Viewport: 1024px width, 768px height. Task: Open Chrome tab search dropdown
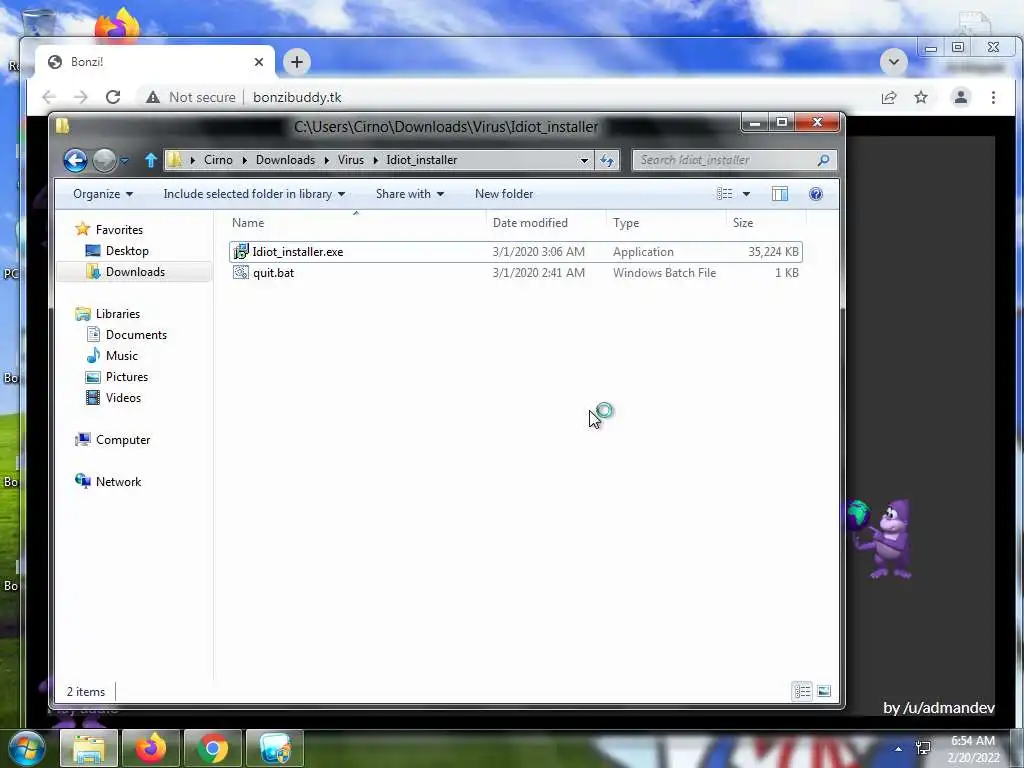click(893, 62)
